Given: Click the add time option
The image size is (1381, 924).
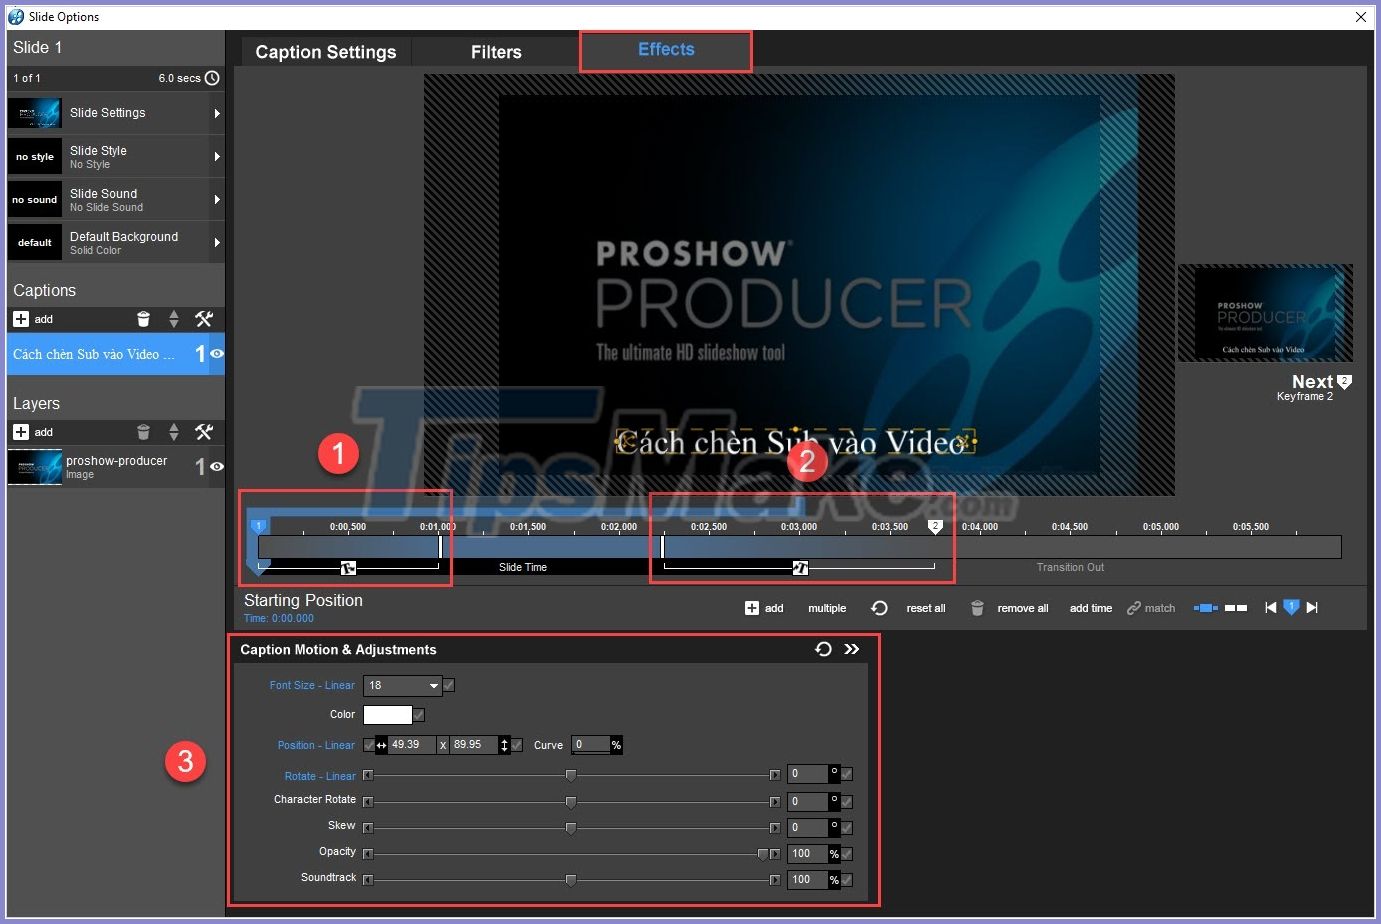Looking at the screenshot, I should click(x=1090, y=607).
